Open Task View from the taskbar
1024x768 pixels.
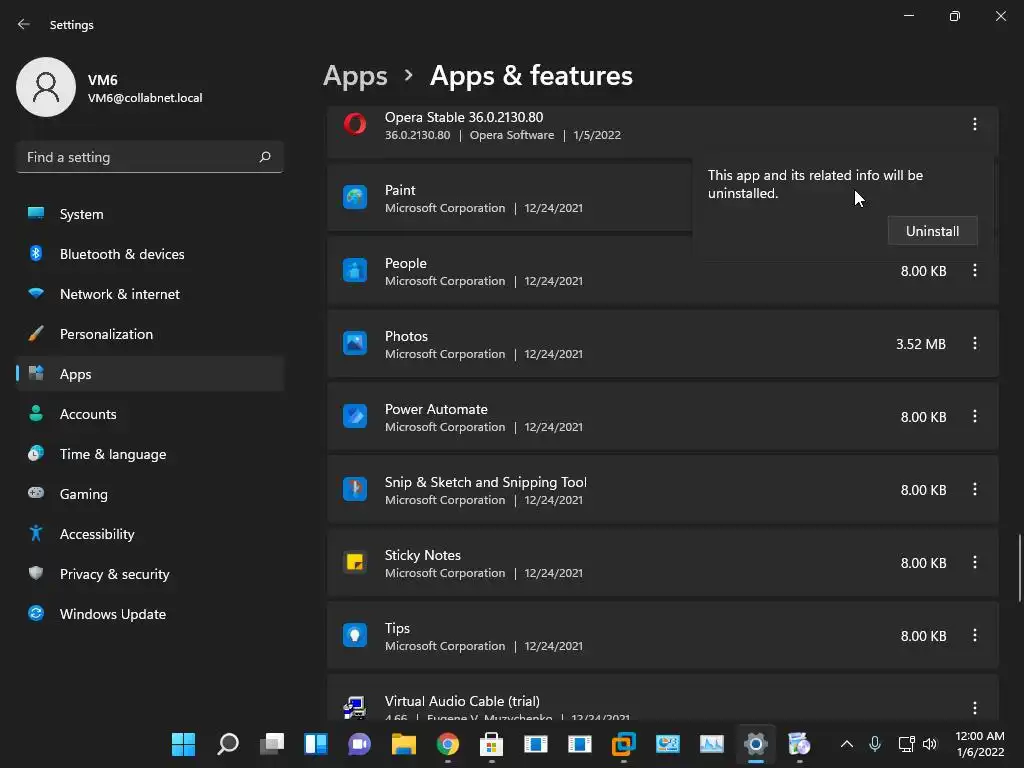[x=272, y=744]
